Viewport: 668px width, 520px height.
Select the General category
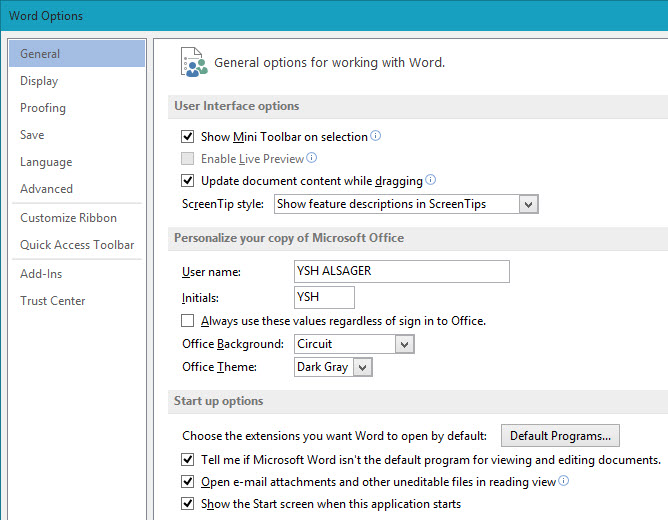(77, 54)
